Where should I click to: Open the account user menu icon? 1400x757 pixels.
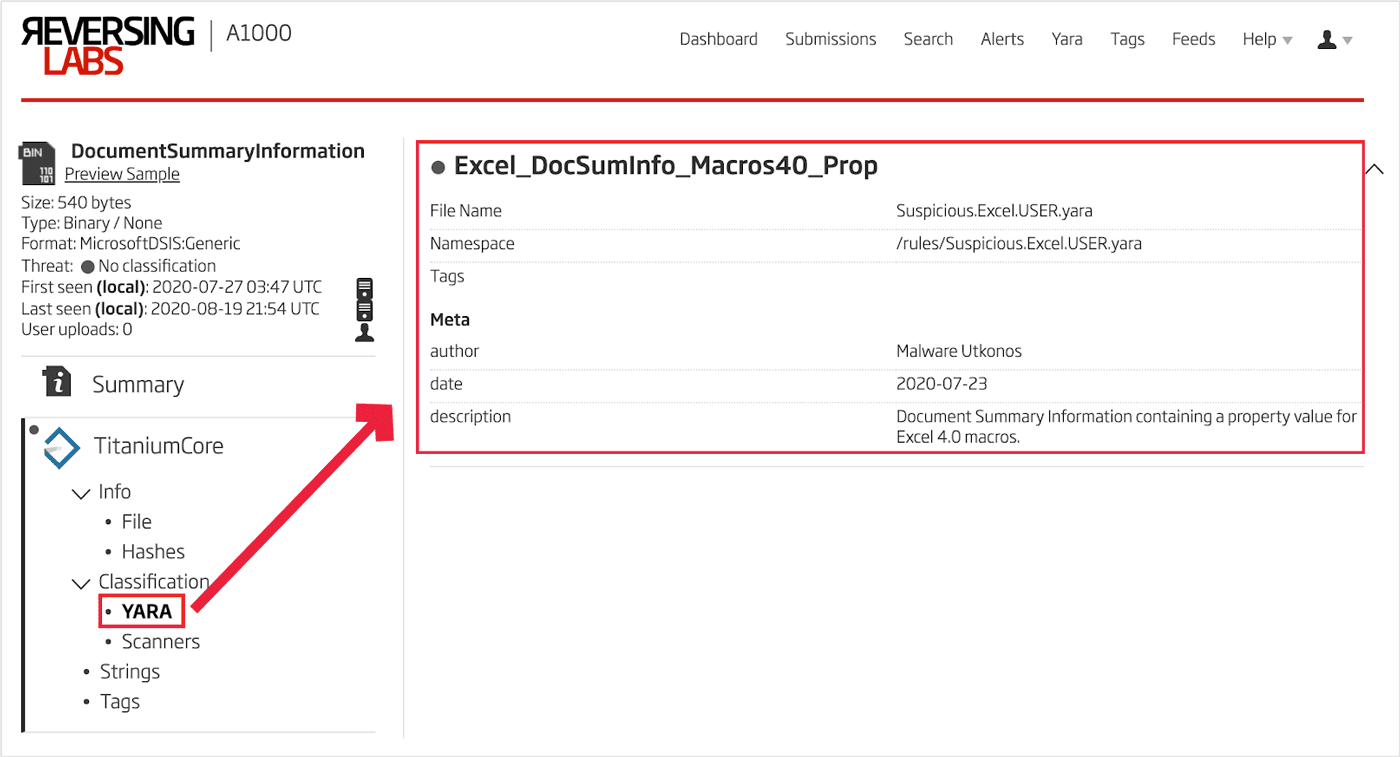point(1327,38)
